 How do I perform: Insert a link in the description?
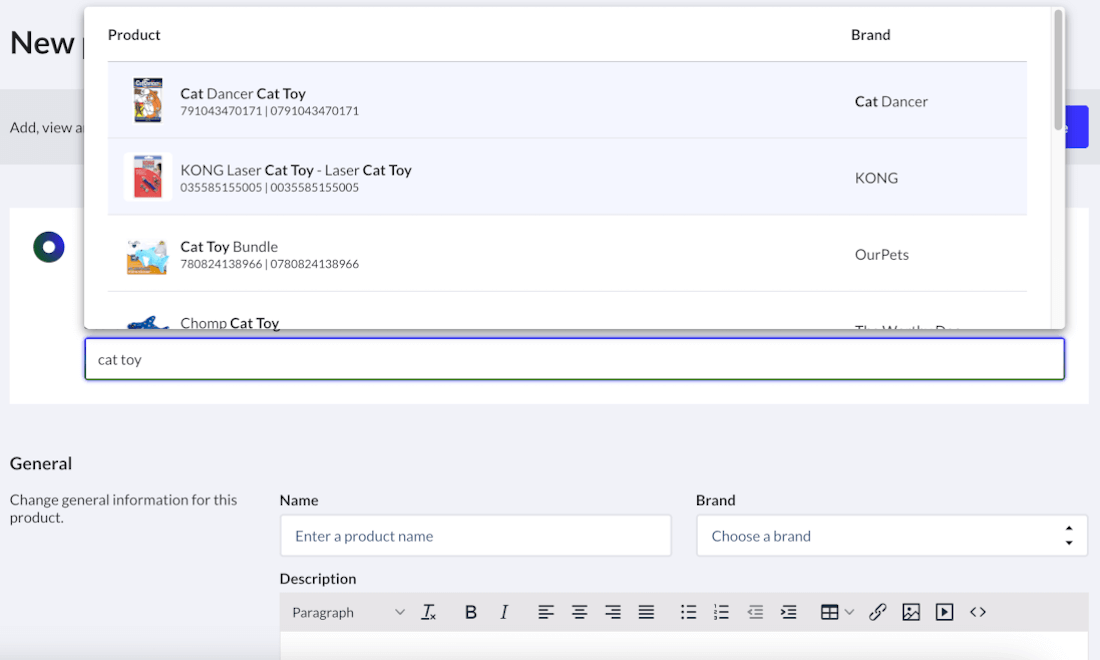pyautogui.click(x=878, y=612)
